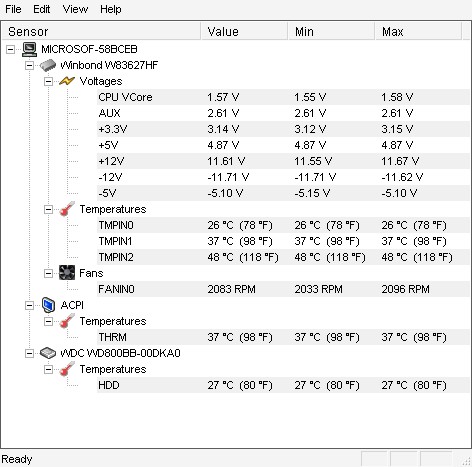Click the Ready status bar text
472x467 pixels.
coord(17,459)
